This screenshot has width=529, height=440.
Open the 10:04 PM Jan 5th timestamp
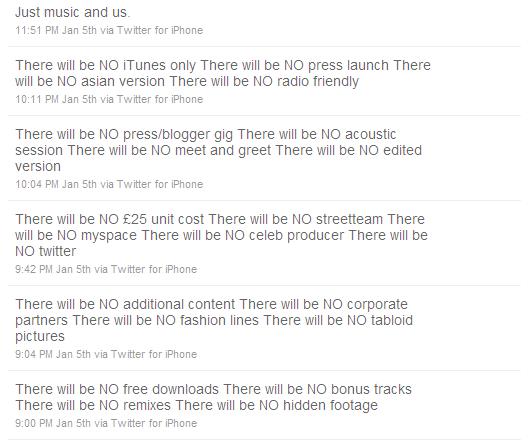56,185
